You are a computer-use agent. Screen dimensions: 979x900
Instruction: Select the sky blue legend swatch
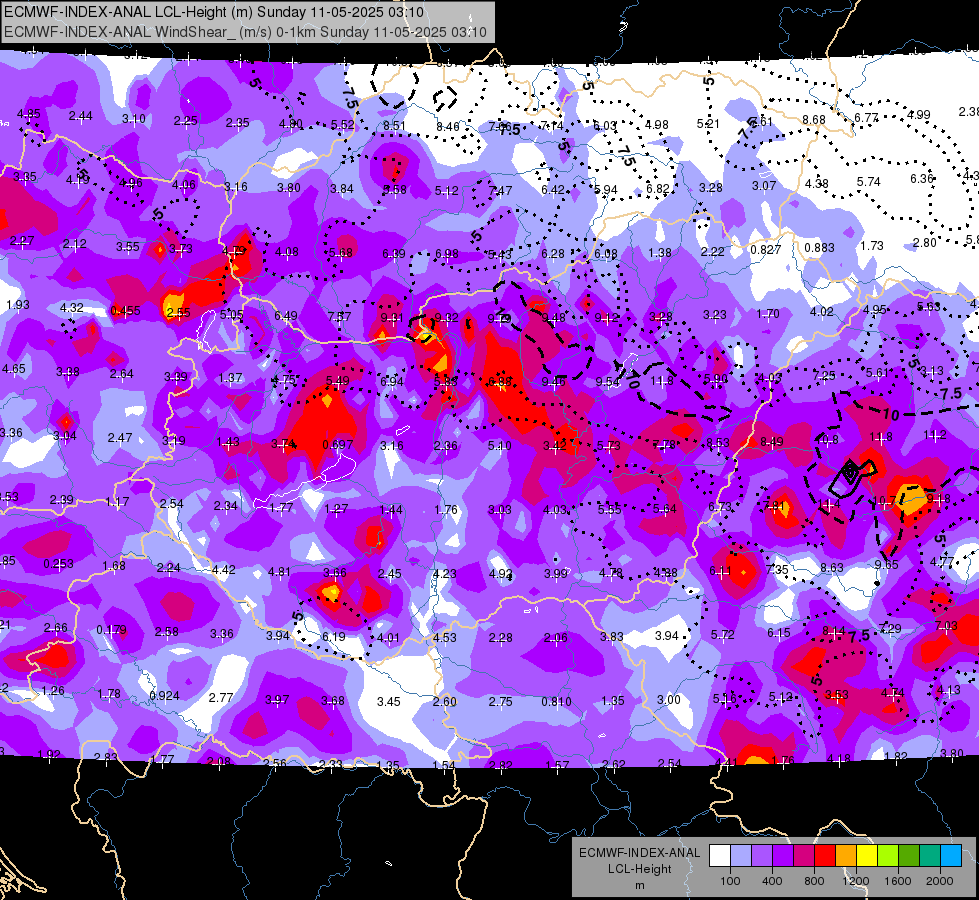pyautogui.click(x=950, y=856)
